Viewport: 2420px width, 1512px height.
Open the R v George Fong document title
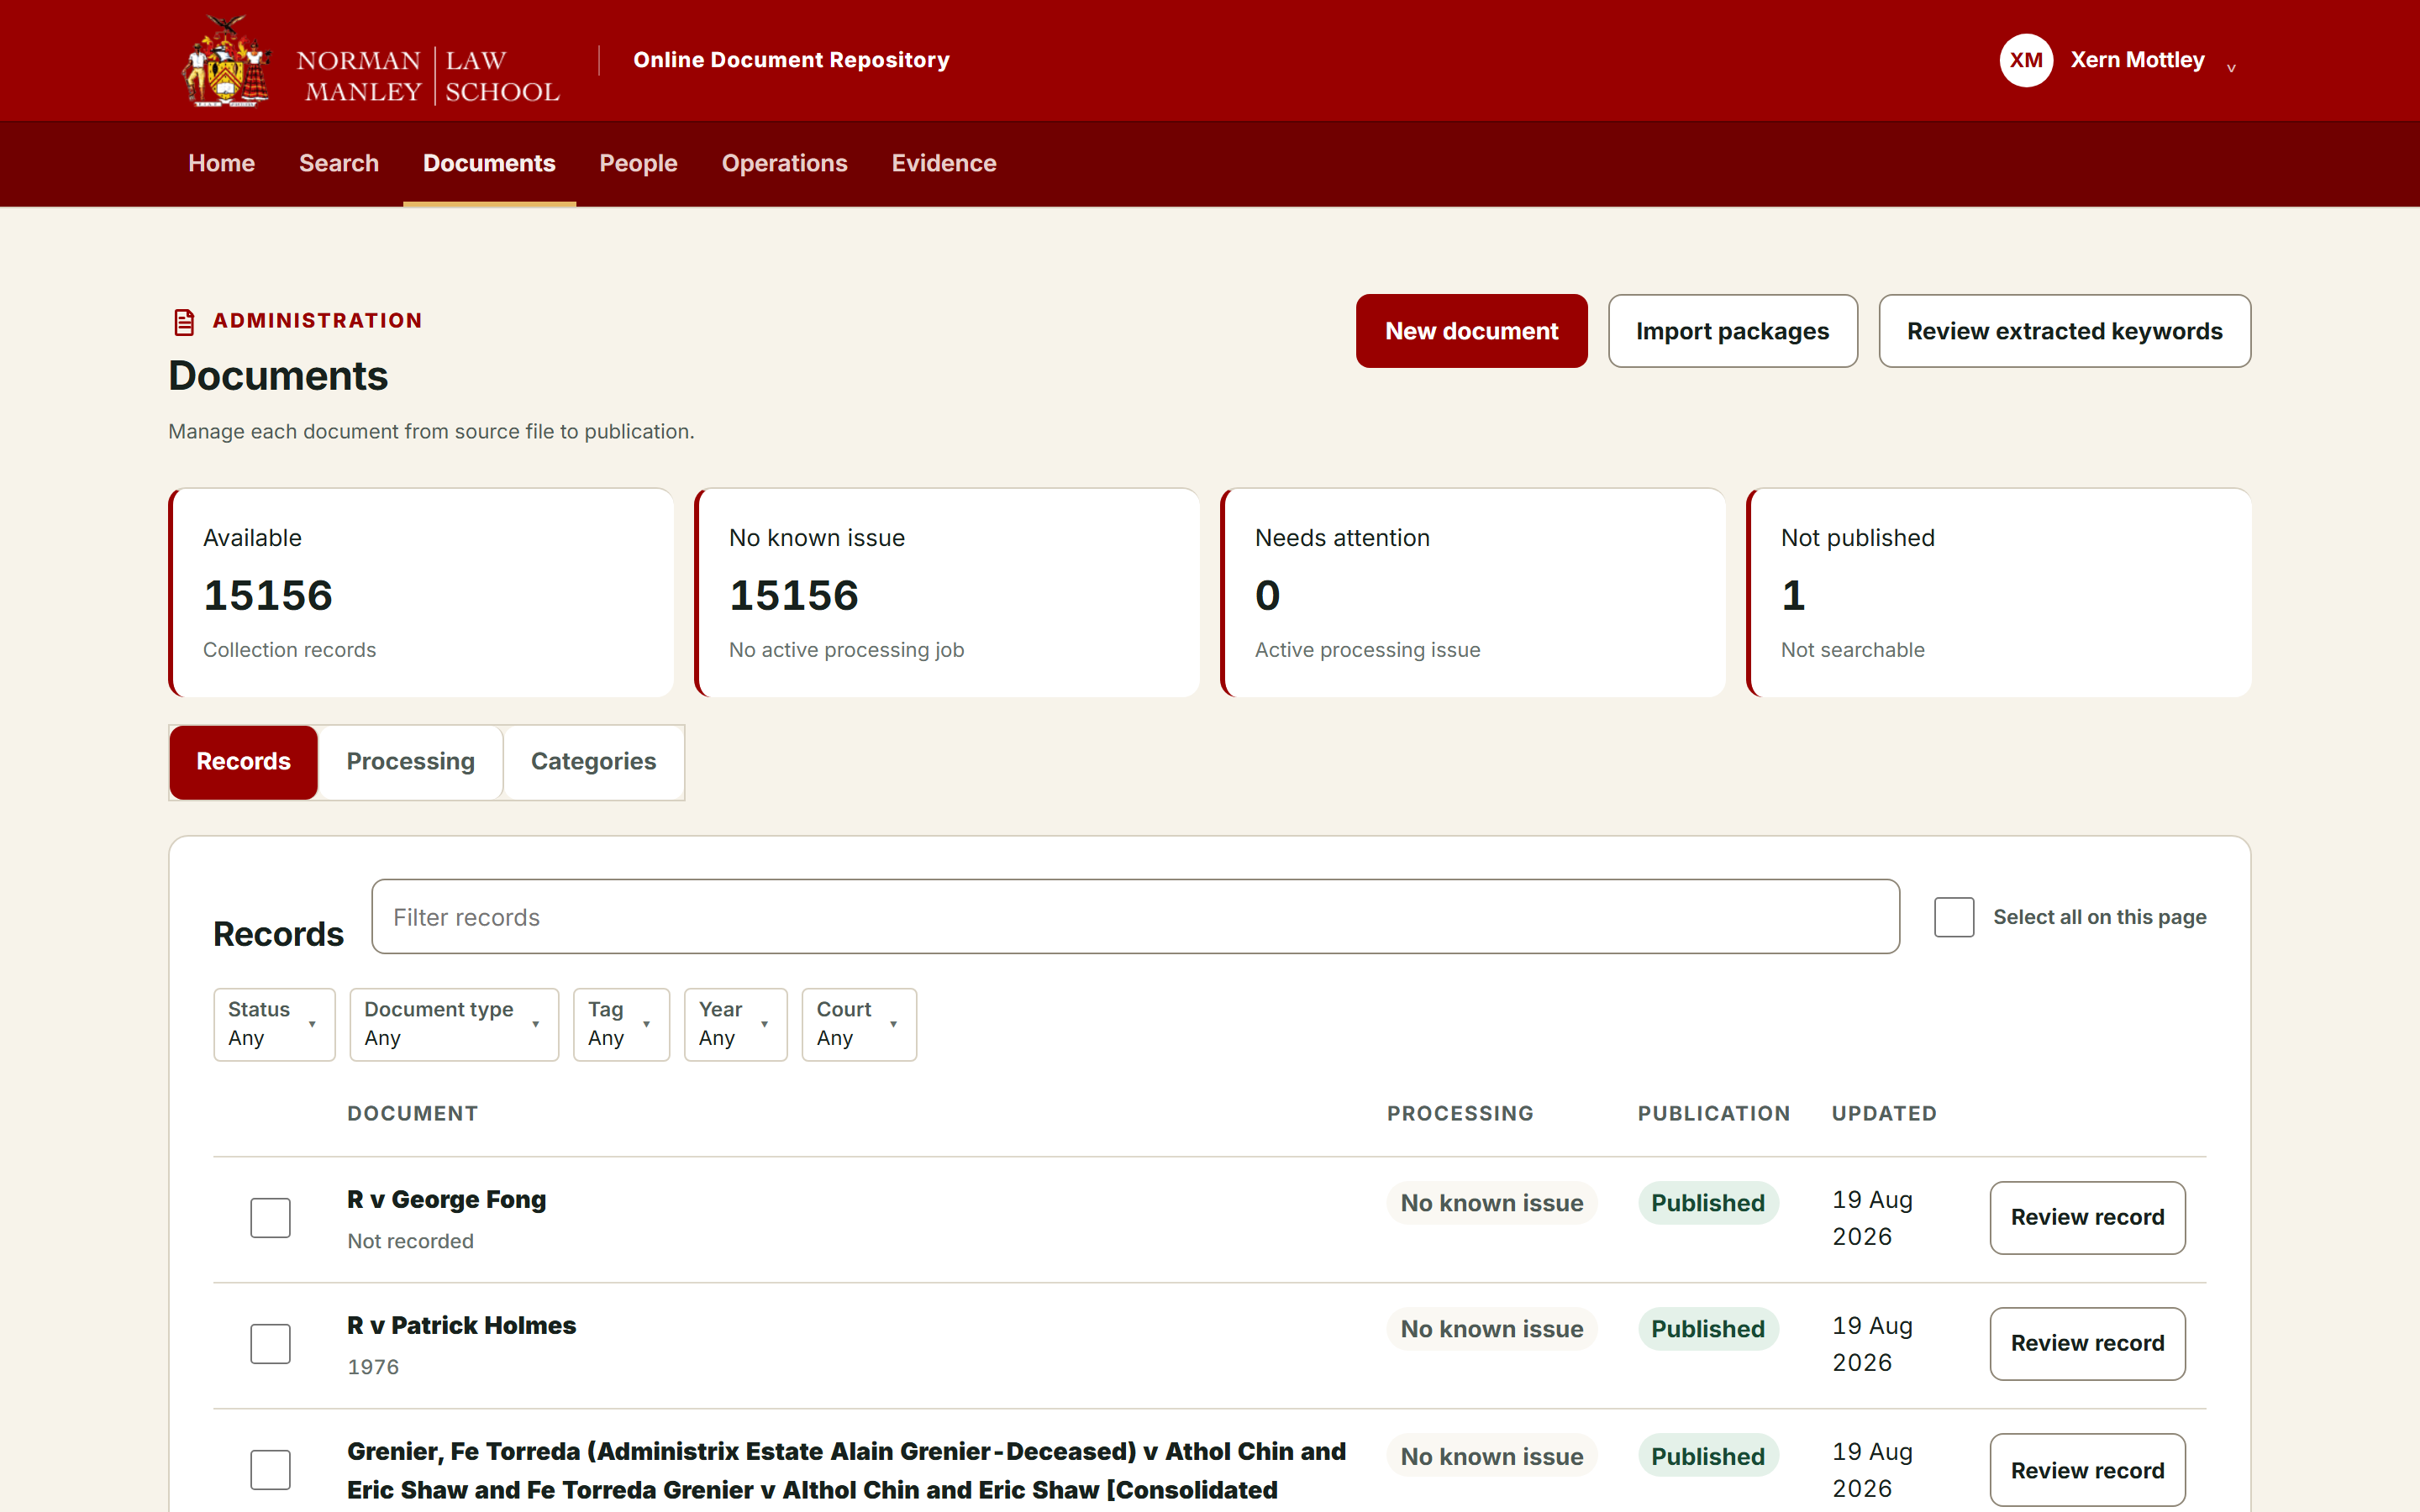pos(446,1200)
